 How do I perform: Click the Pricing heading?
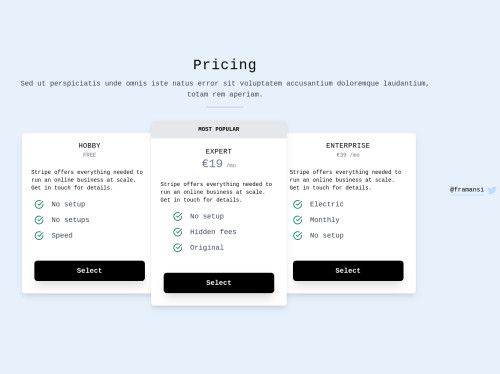point(225,65)
